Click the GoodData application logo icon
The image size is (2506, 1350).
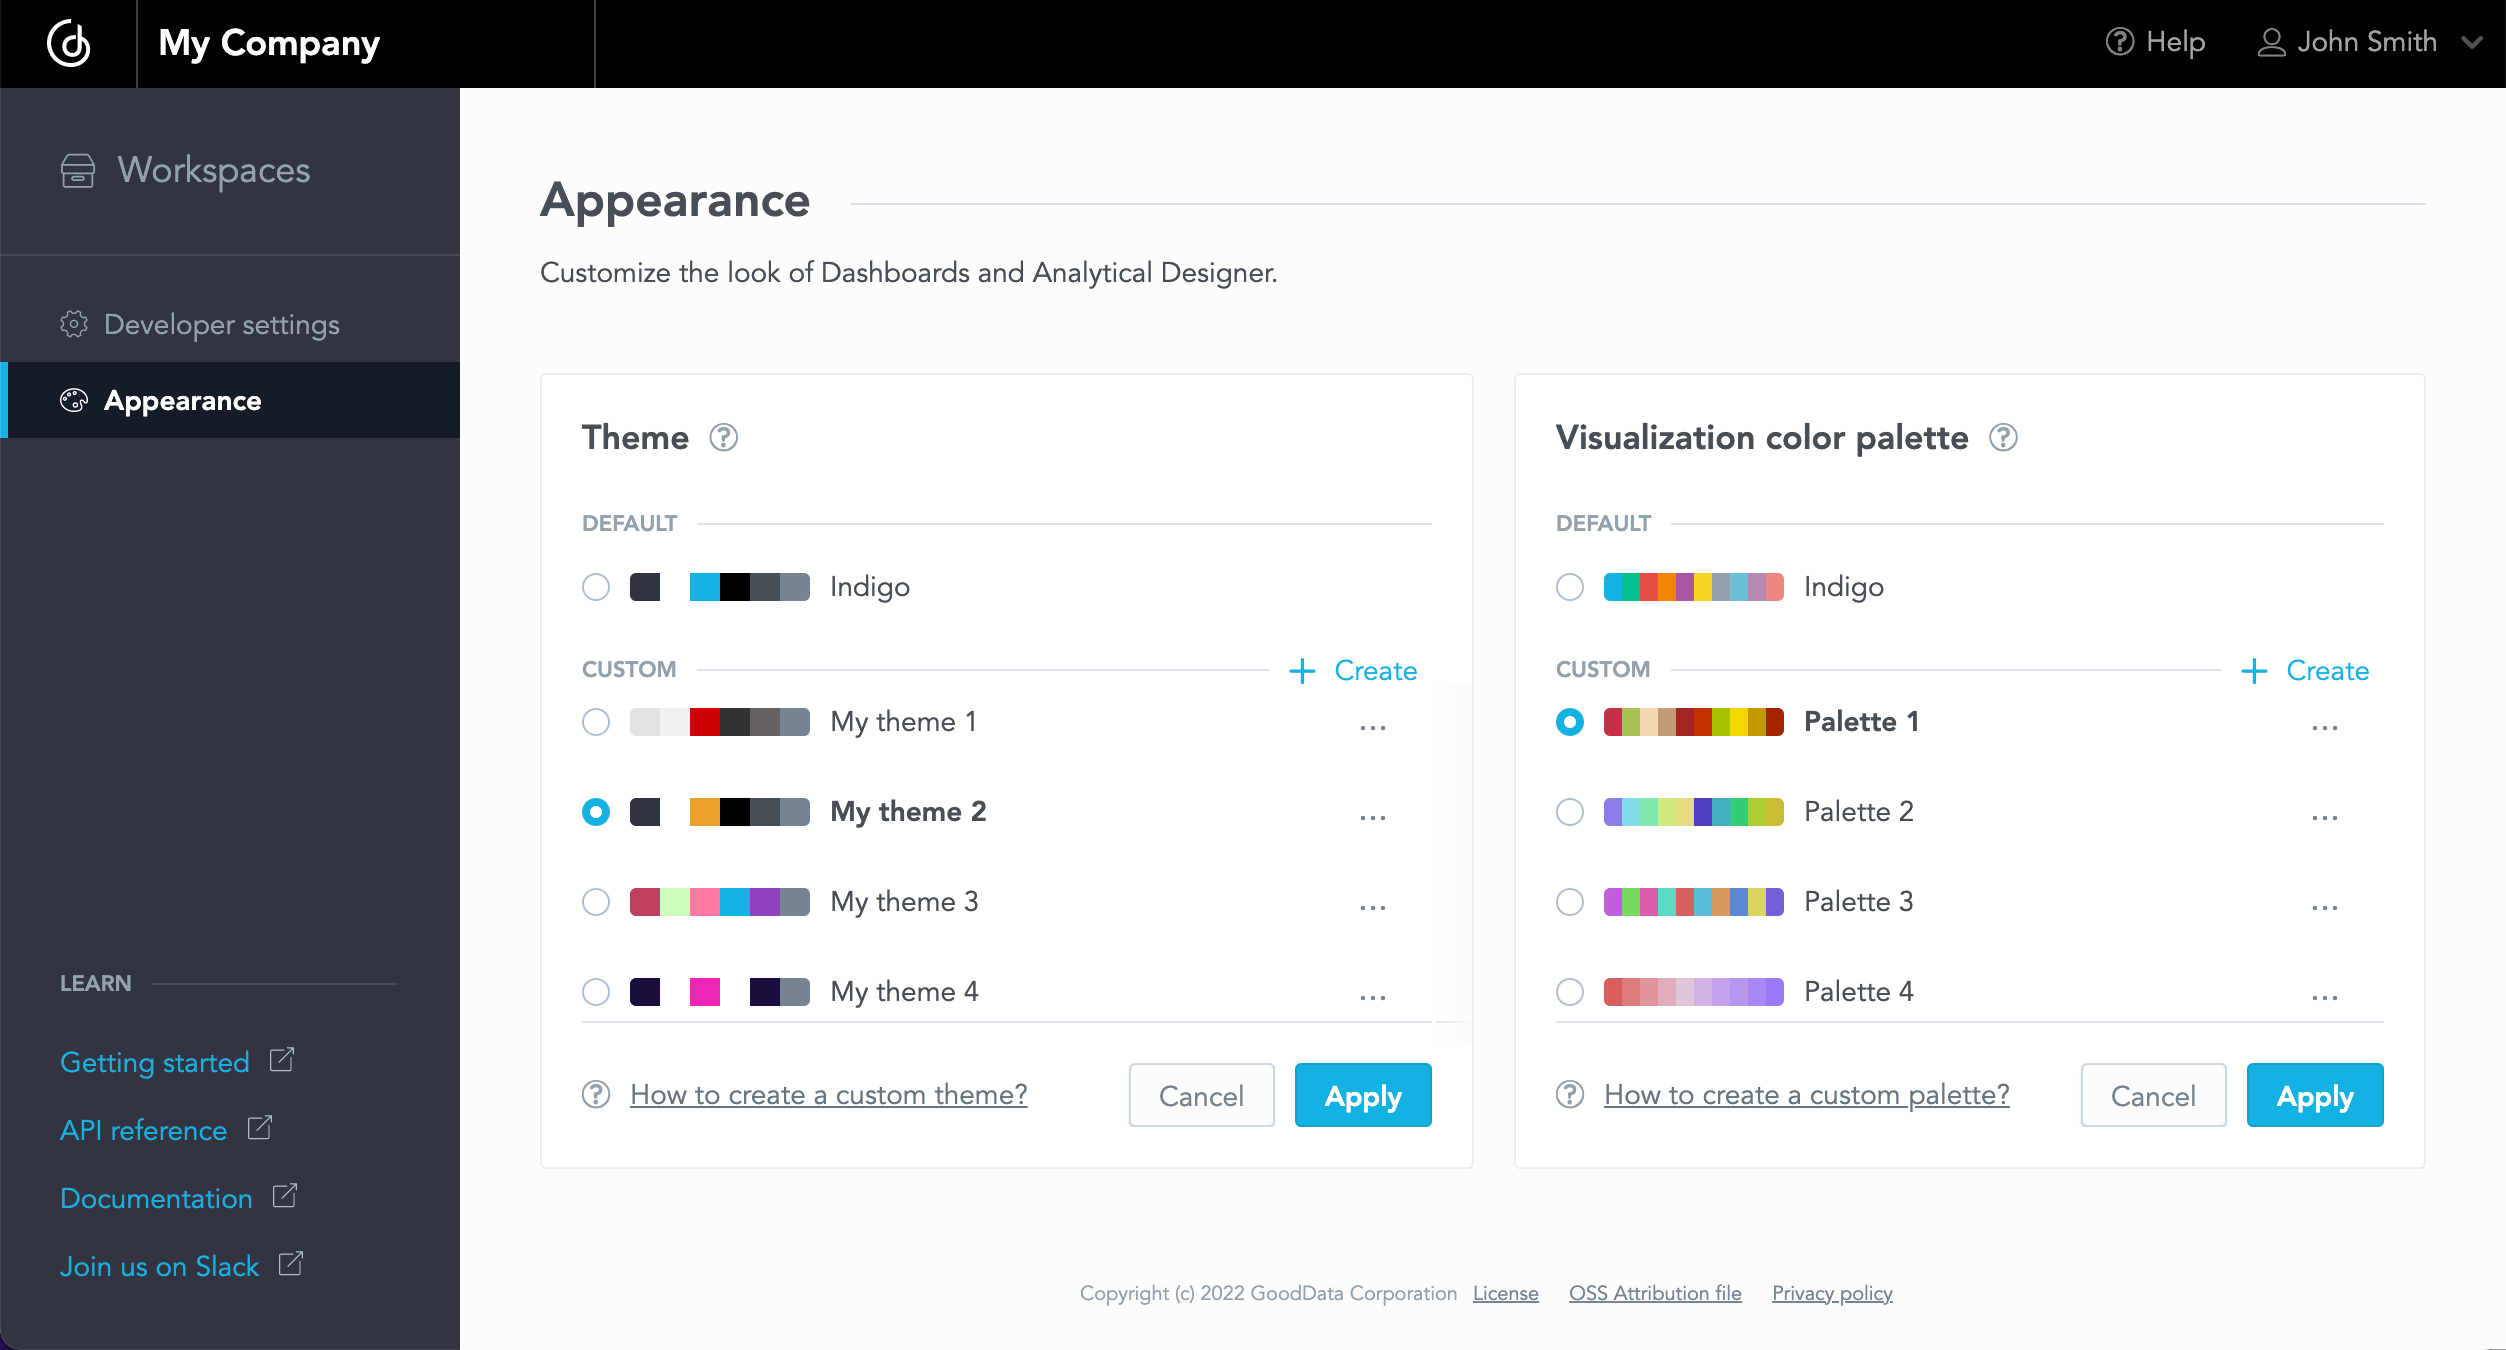pos(68,43)
